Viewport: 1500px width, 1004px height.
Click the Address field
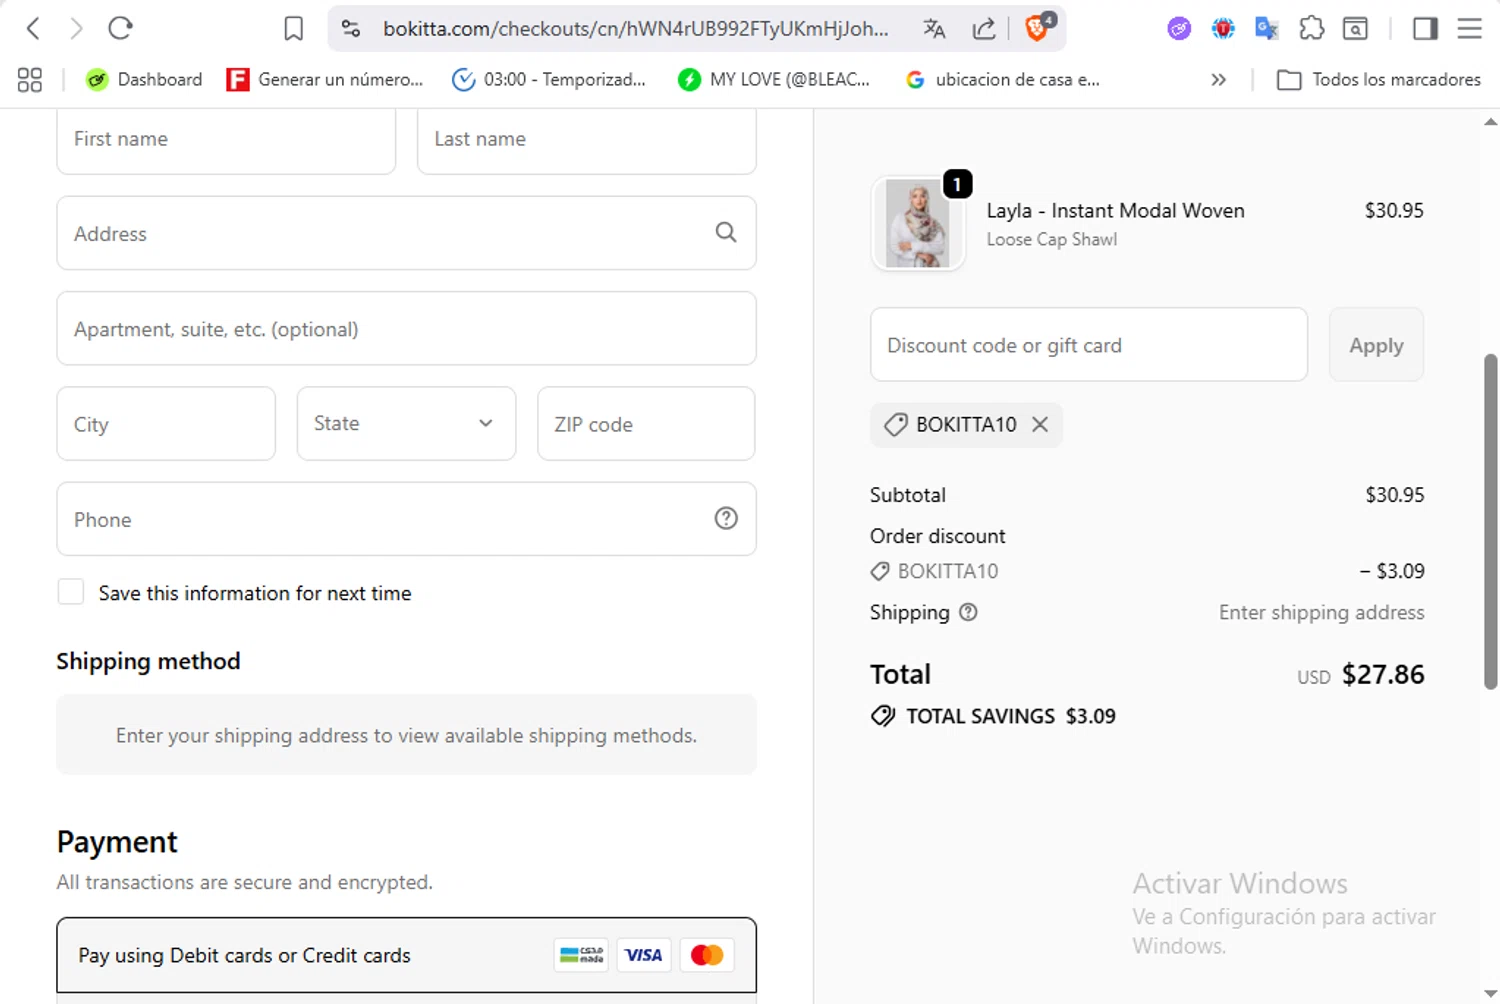coord(406,233)
